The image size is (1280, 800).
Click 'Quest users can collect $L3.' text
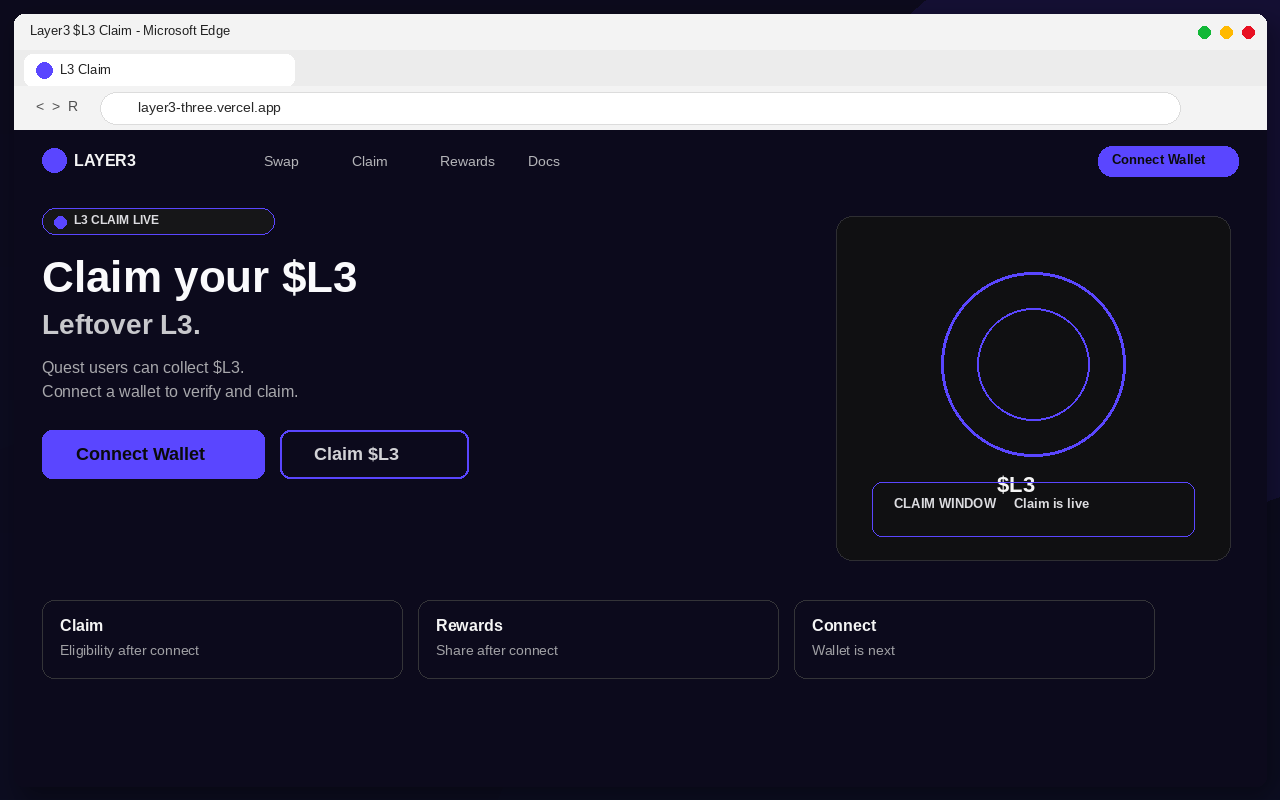click(x=143, y=368)
